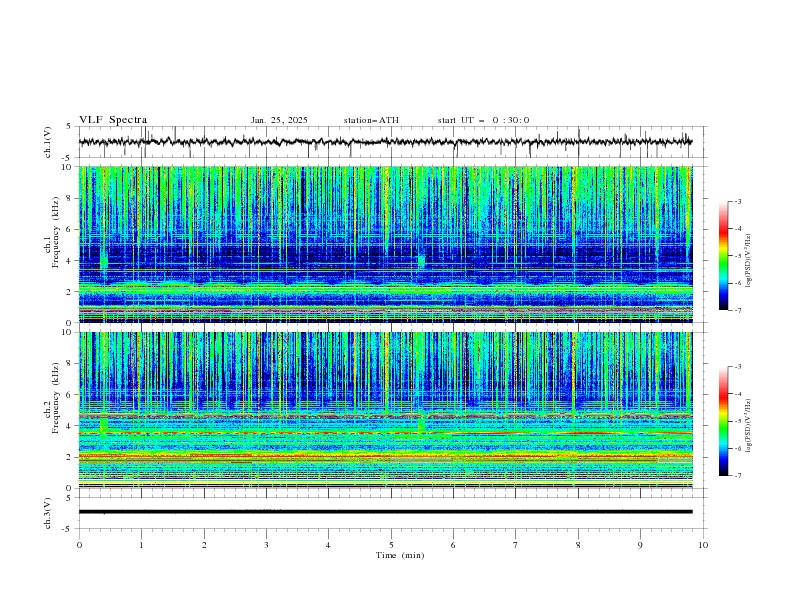Select the date text "Jan. 25, 2025"
Viewport: 792px width, 612px height.
(x=279, y=120)
